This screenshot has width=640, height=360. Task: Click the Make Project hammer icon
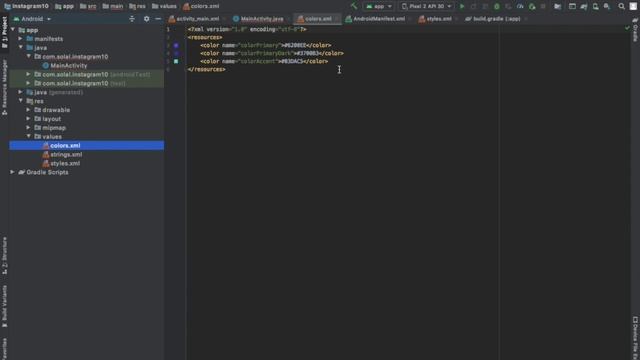[x=354, y=6]
